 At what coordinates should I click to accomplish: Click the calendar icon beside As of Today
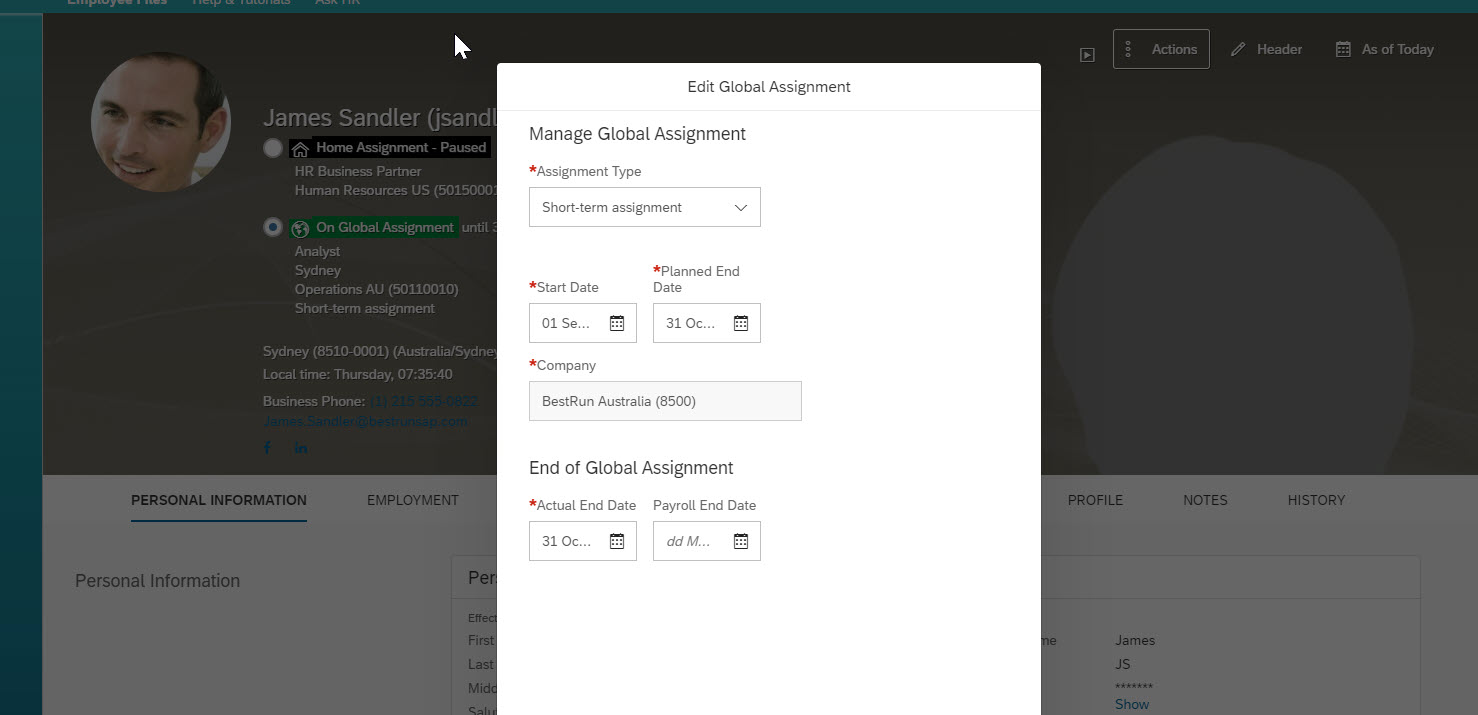click(1344, 49)
